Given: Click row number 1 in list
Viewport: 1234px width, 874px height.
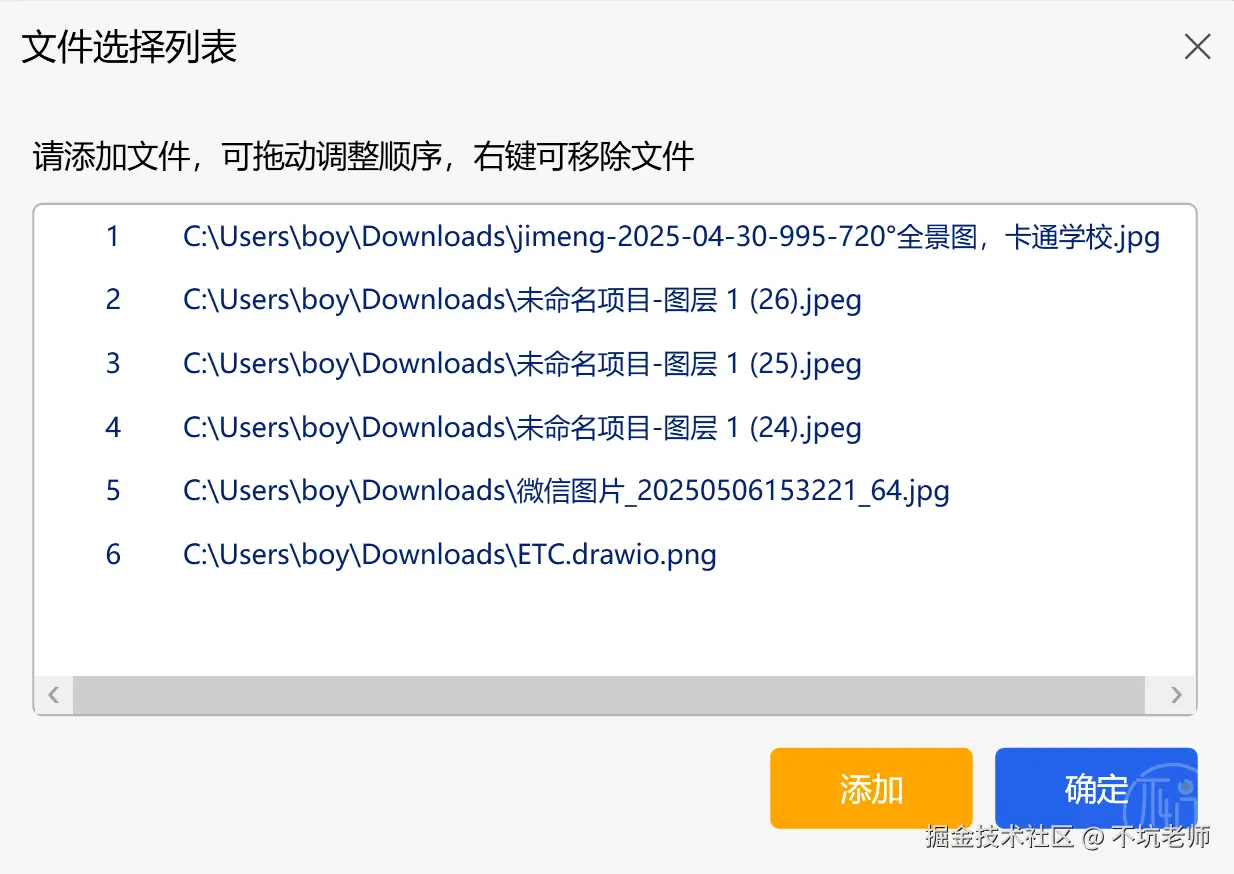Looking at the screenshot, I should click(x=113, y=237).
